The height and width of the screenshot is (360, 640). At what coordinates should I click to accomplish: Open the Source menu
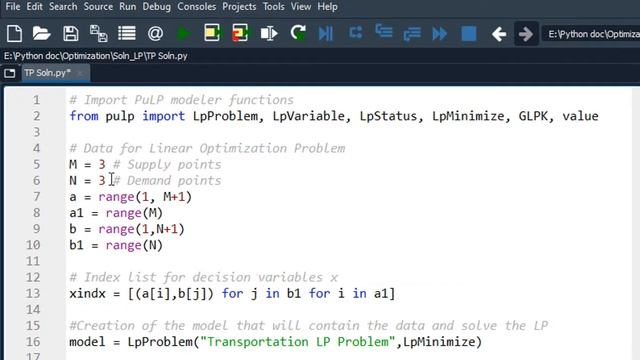pos(98,7)
